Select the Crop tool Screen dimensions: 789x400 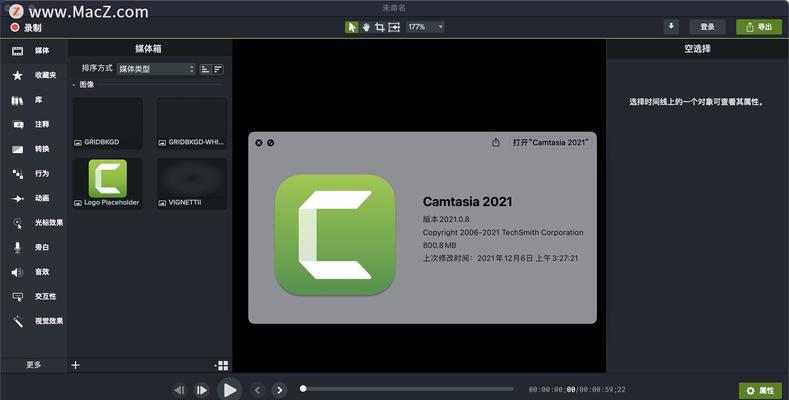(379, 27)
